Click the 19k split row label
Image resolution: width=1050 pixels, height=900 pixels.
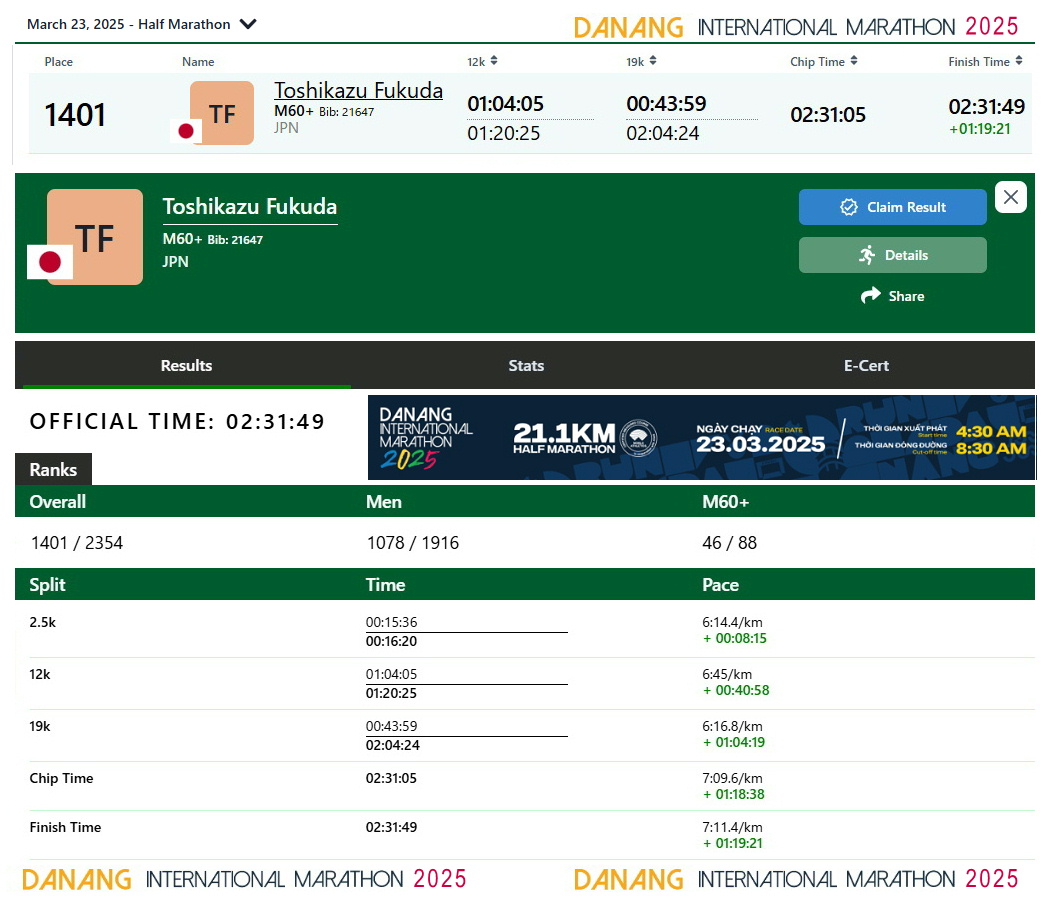pos(40,727)
